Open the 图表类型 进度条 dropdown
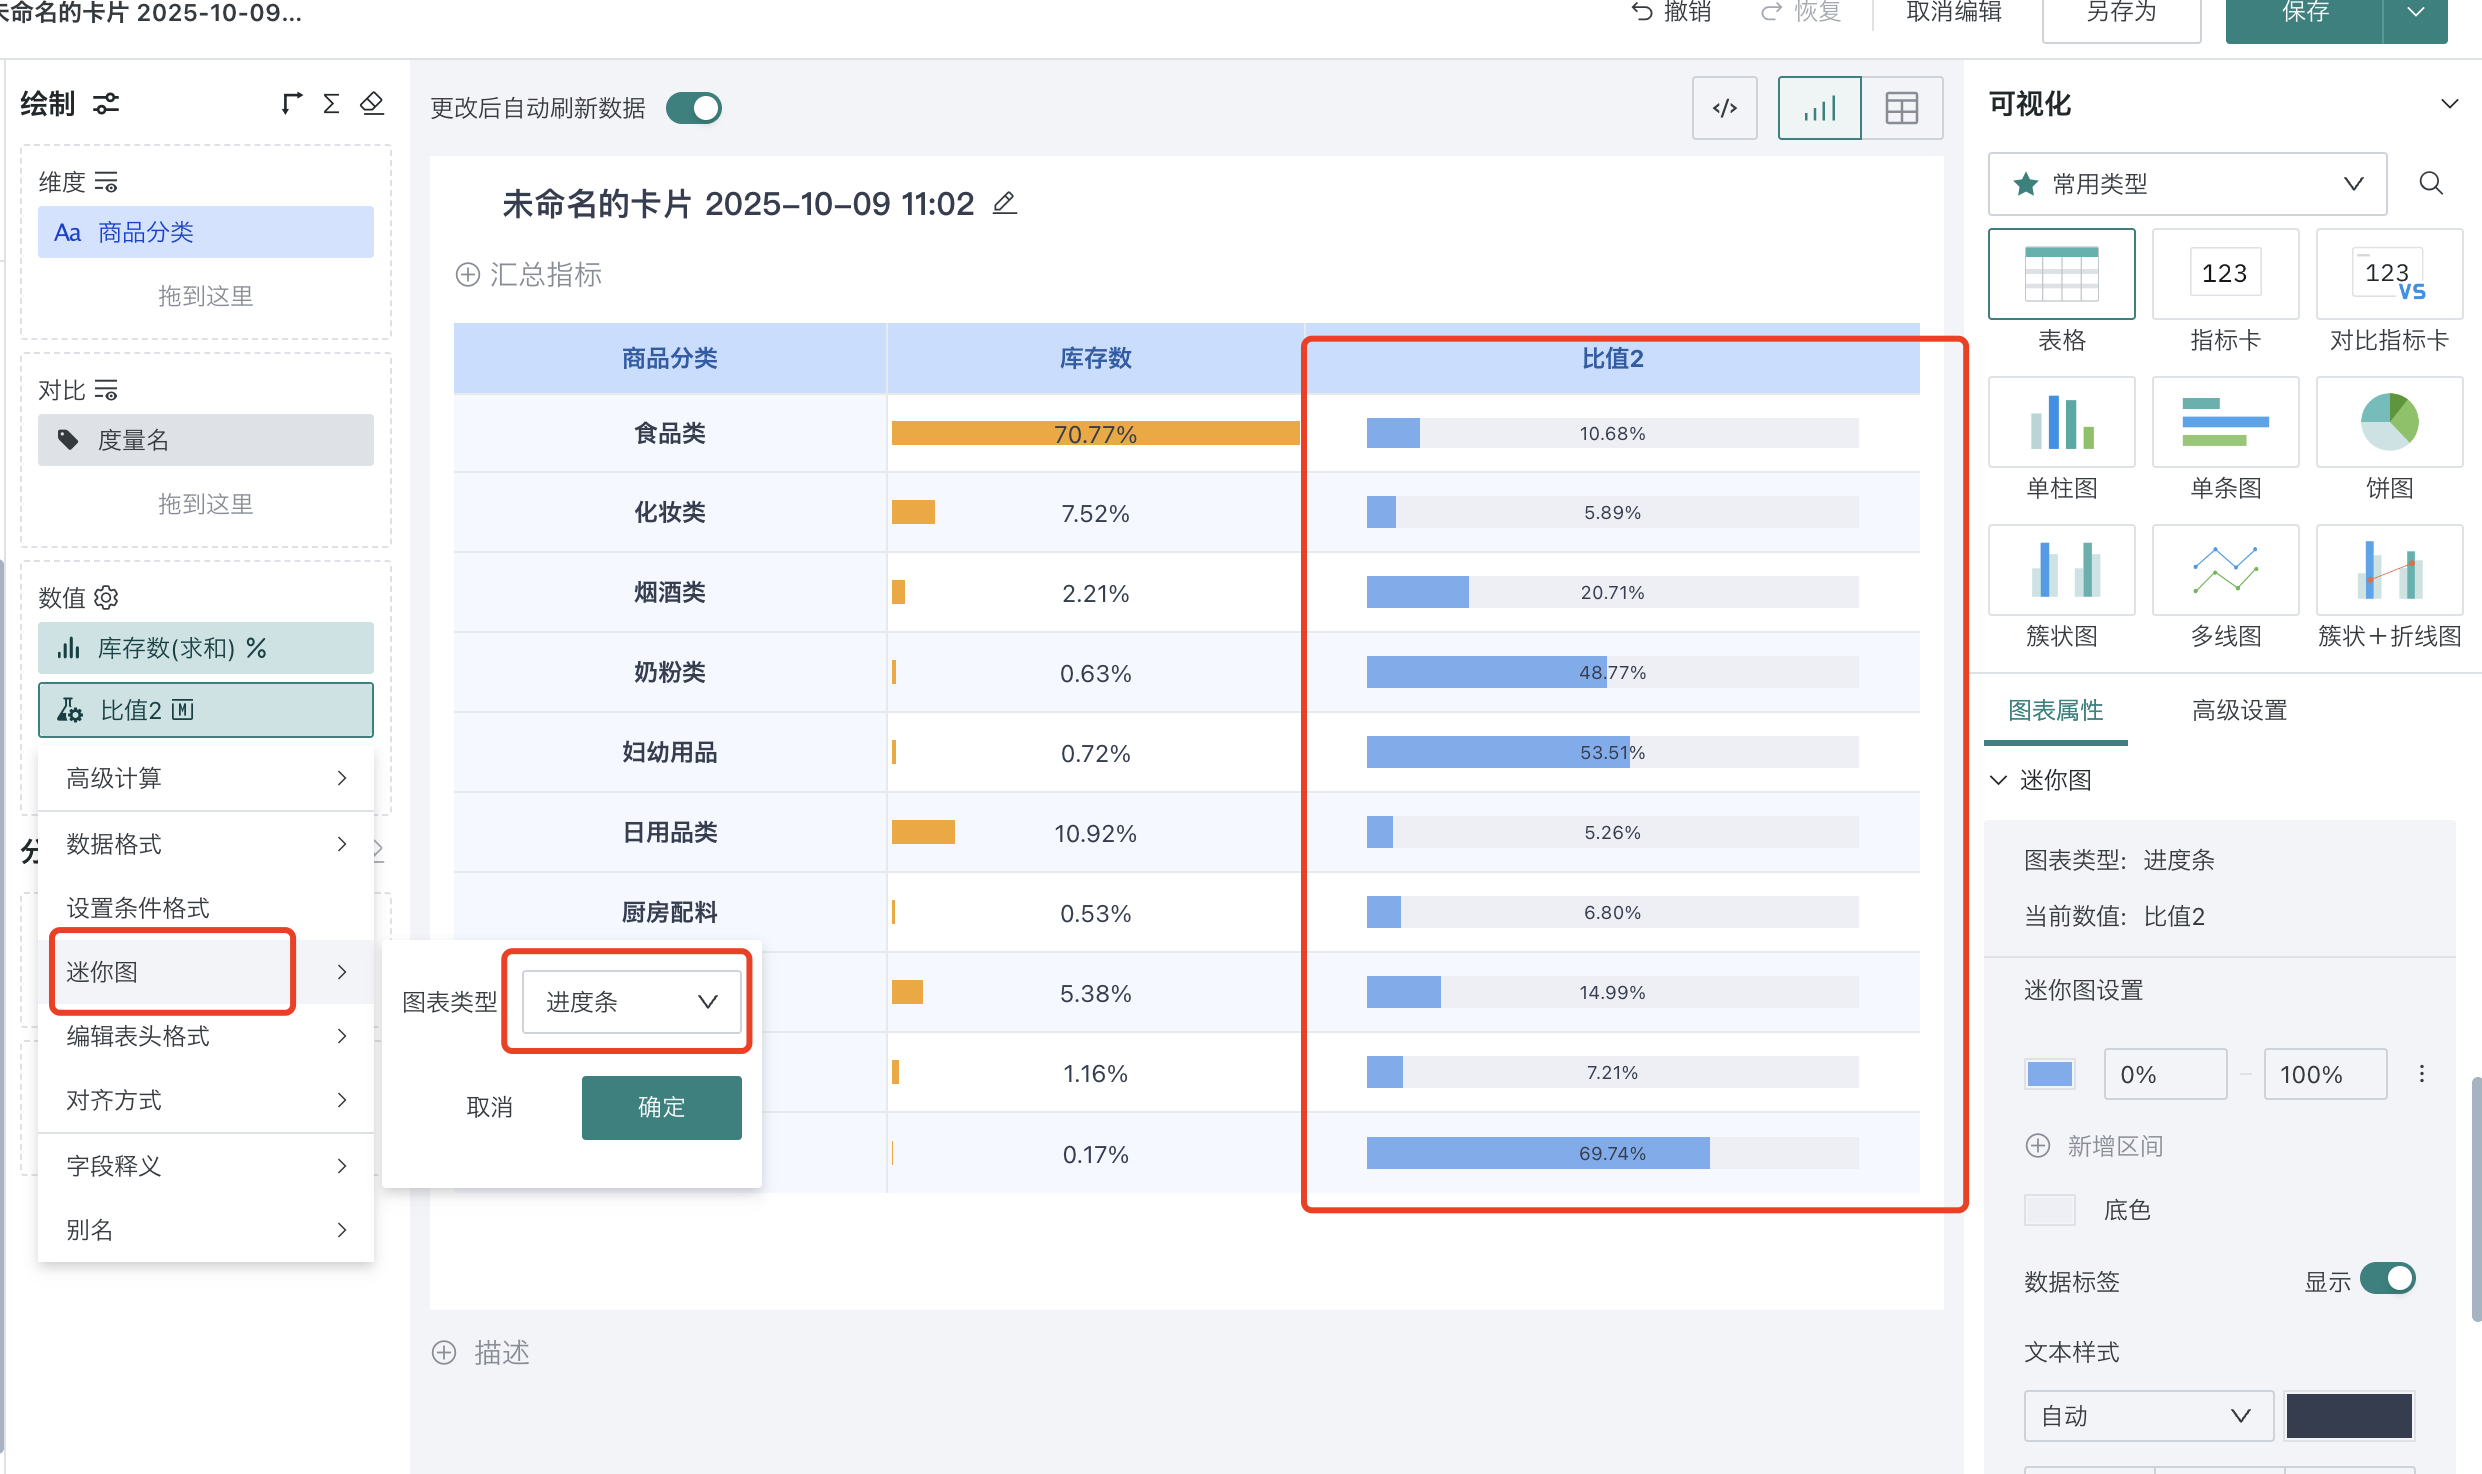Image resolution: width=2482 pixels, height=1474 pixels. [x=630, y=1001]
